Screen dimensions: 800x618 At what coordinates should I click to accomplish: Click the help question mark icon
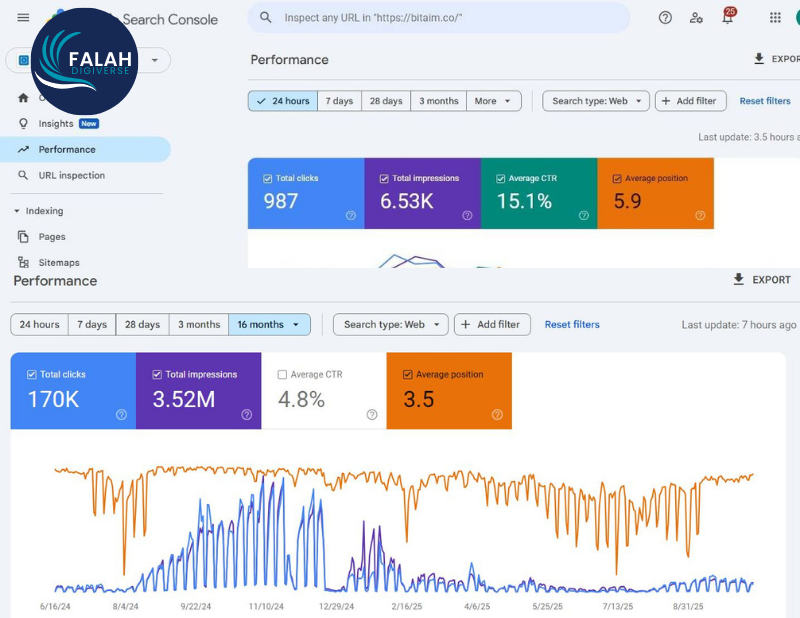point(665,18)
